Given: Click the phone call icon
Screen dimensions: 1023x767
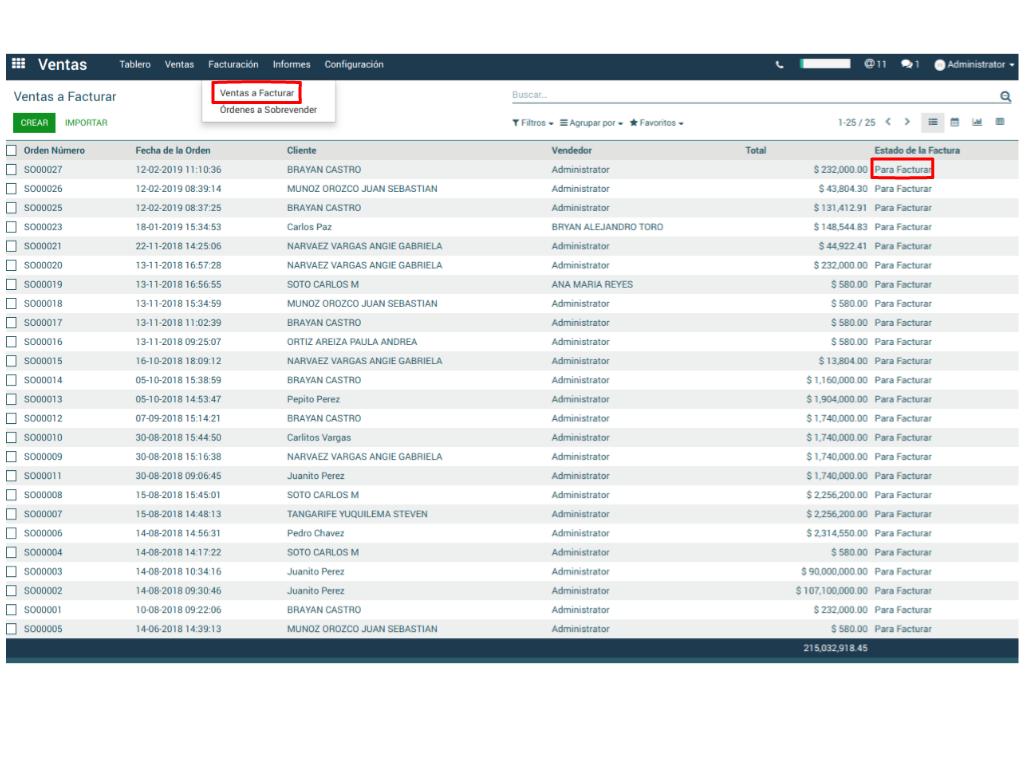Looking at the screenshot, I should [780, 65].
